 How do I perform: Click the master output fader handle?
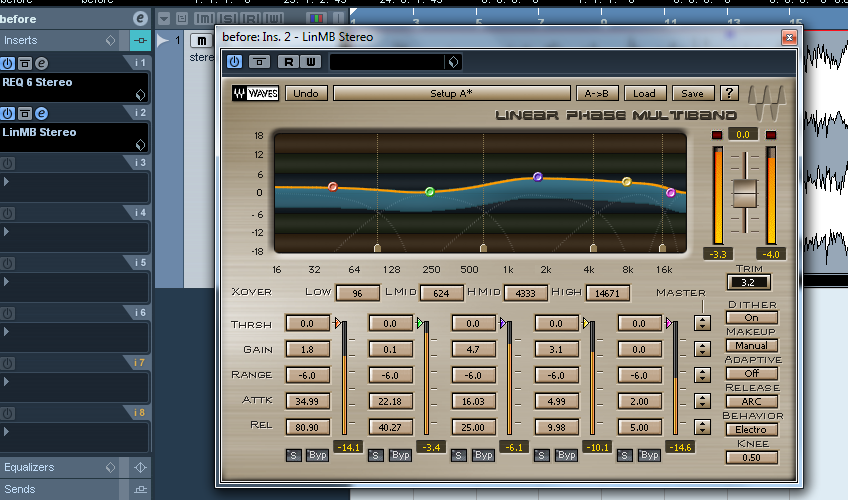pos(745,194)
